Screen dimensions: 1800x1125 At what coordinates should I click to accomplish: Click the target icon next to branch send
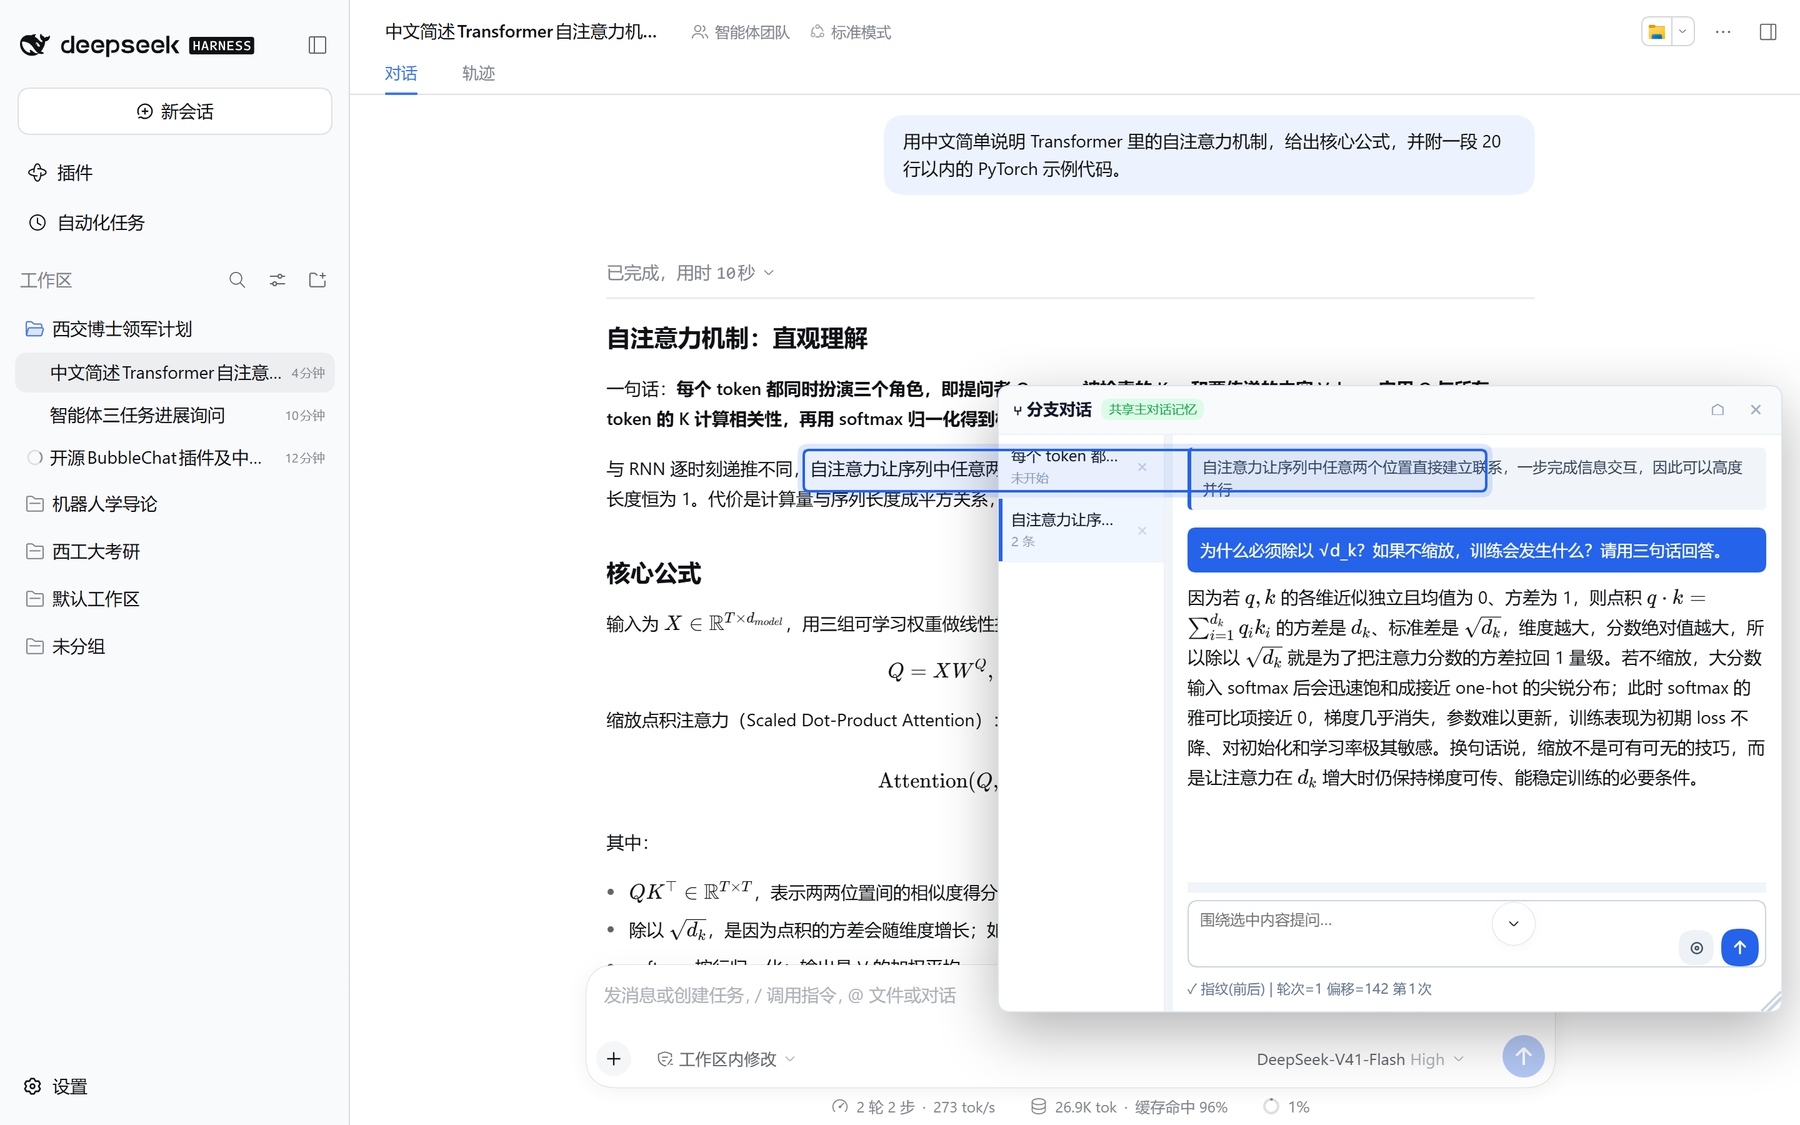(1697, 947)
